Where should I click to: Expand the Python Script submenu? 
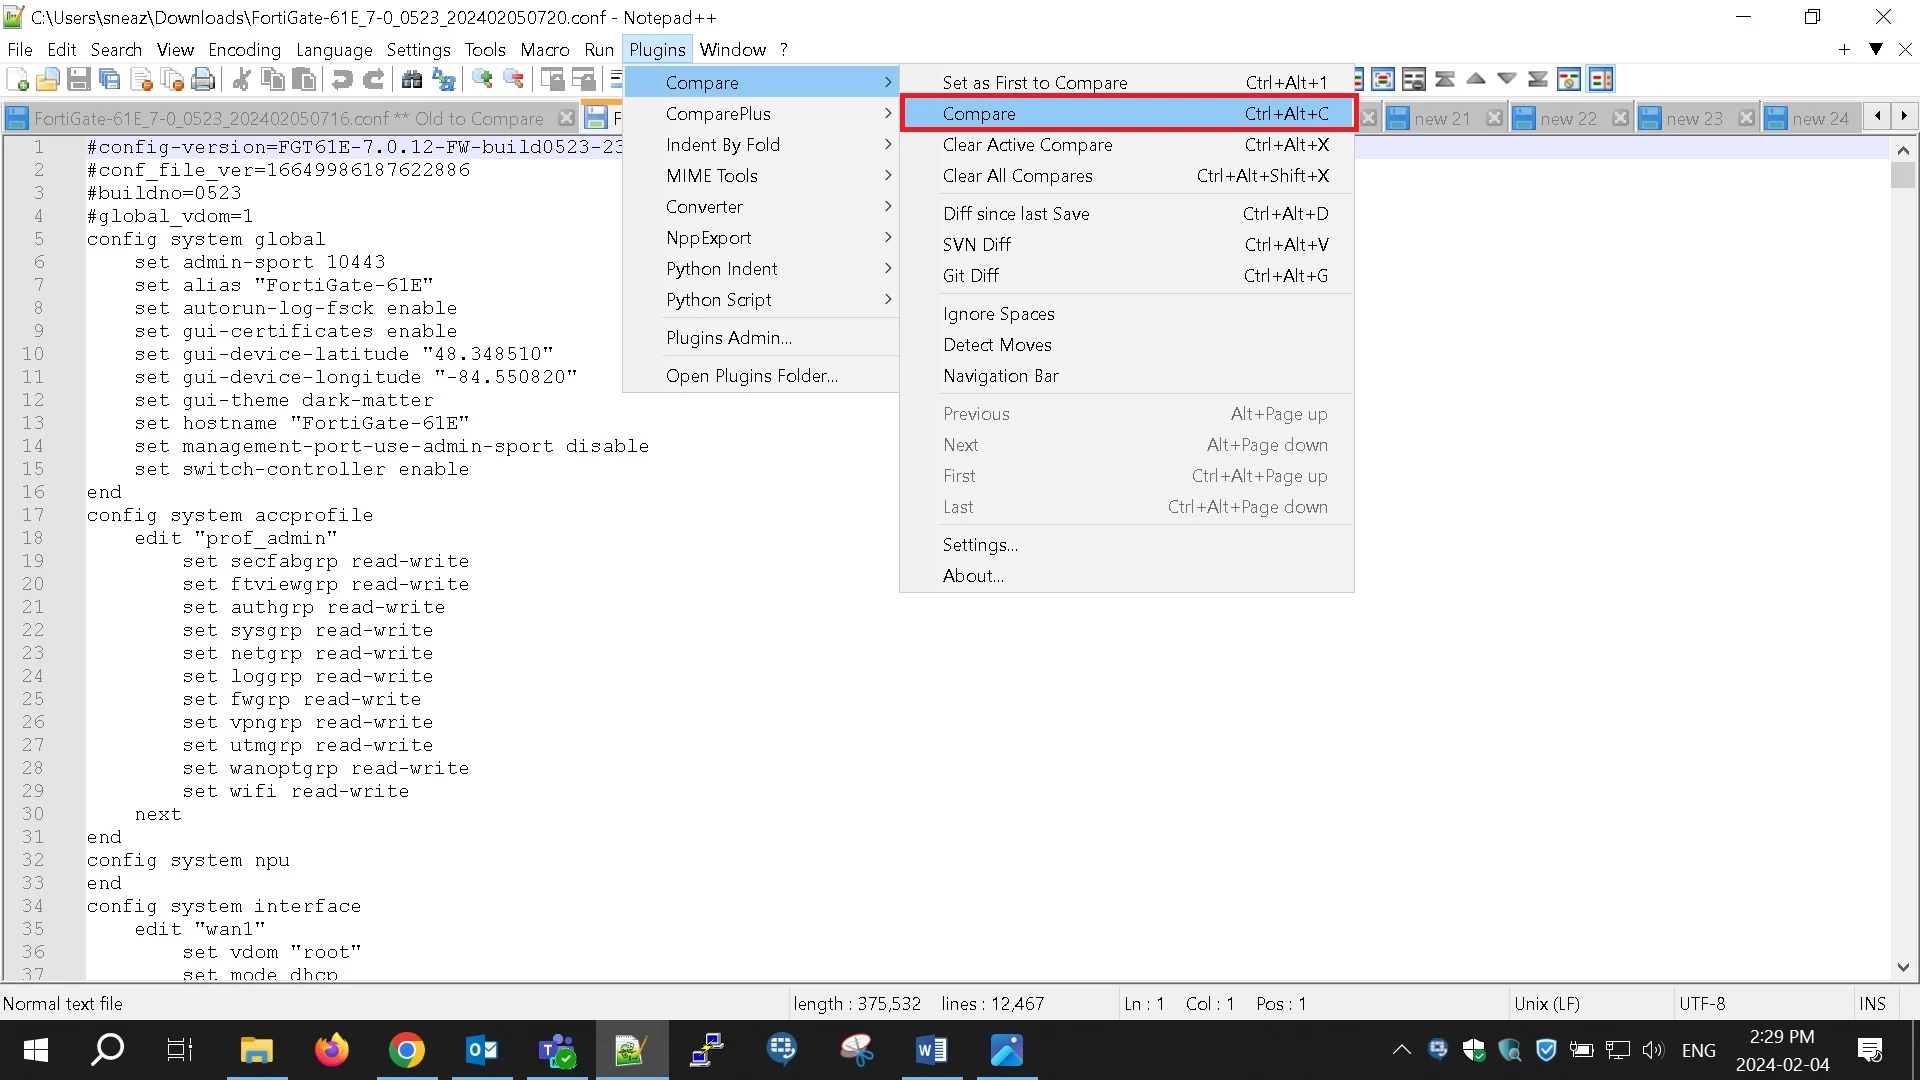click(x=762, y=300)
